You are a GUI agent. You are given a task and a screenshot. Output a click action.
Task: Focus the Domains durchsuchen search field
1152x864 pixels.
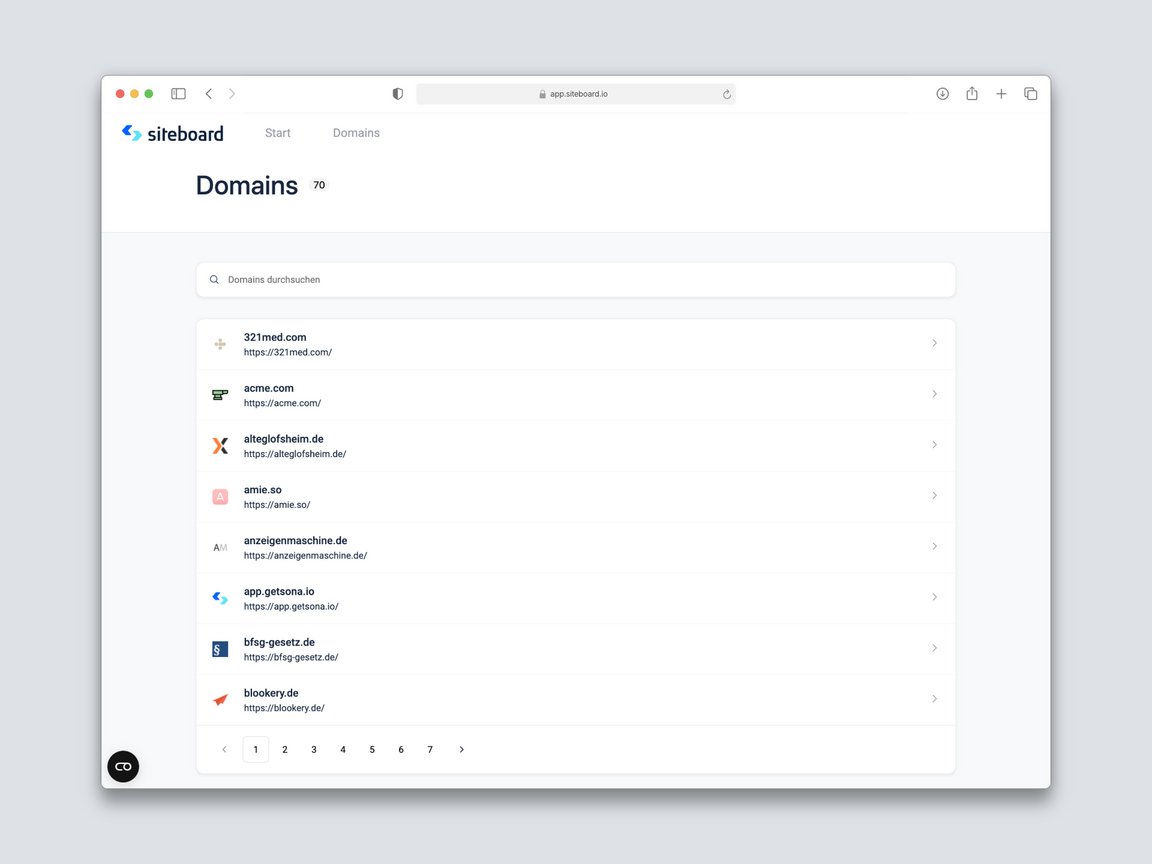pyautogui.click(x=576, y=280)
